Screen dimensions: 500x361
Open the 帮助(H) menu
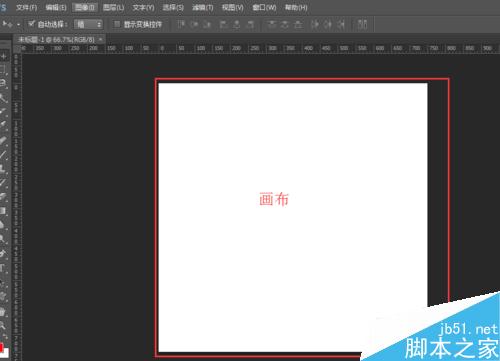[x=296, y=7]
